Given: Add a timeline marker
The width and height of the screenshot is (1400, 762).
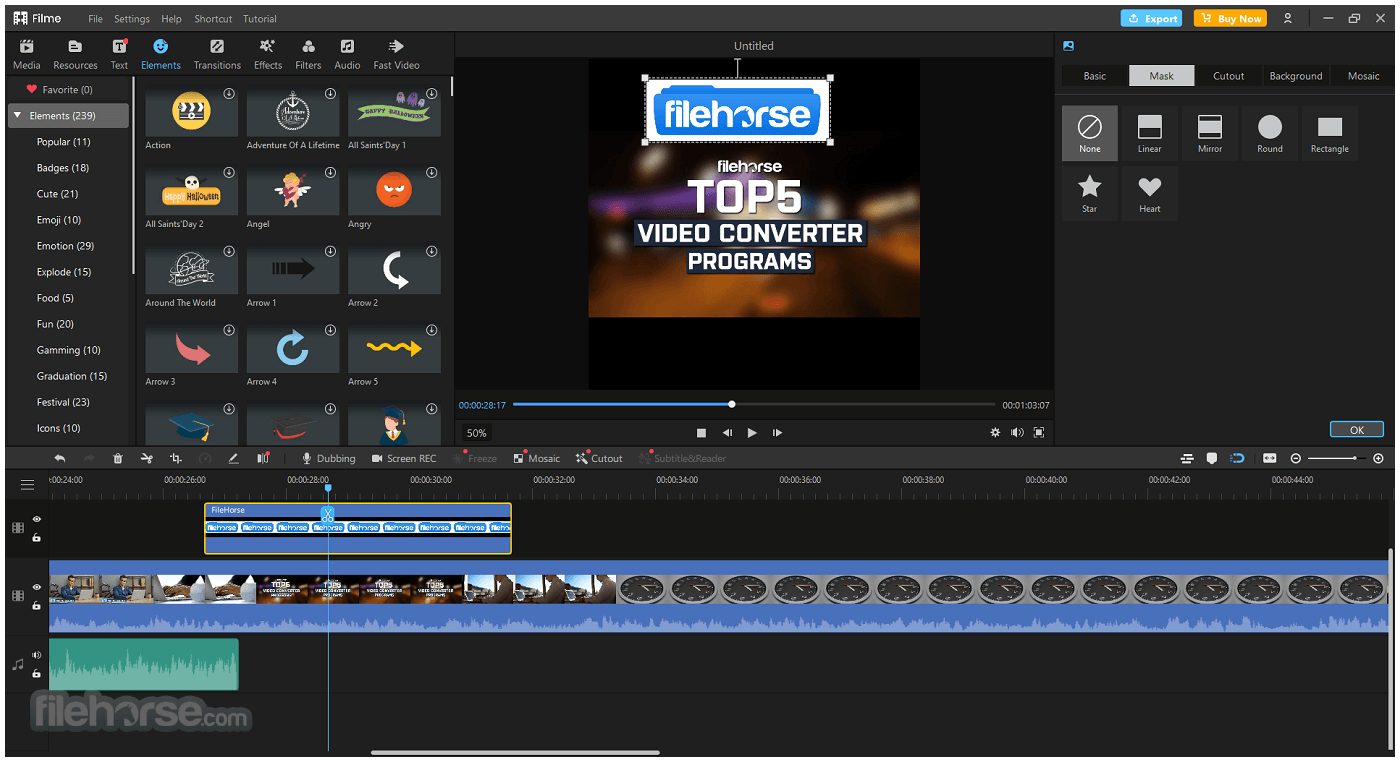Looking at the screenshot, I should click(x=1212, y=458).
